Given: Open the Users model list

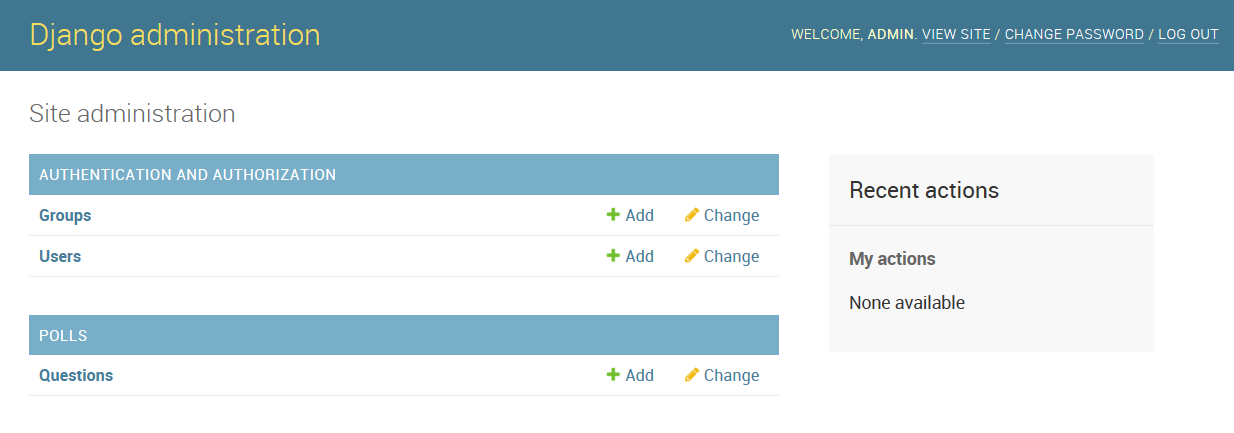Looking at the screenshot, I should click(x=60, y=256).
